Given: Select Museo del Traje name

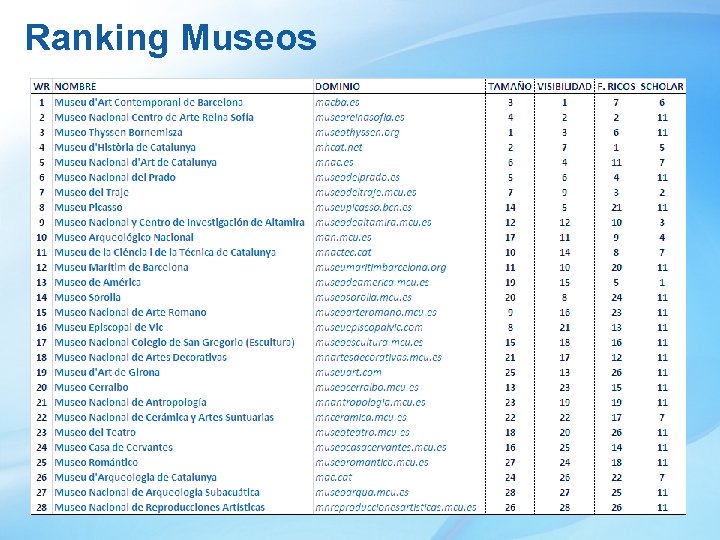Looking at the screenshot, I should pos(91,192).
